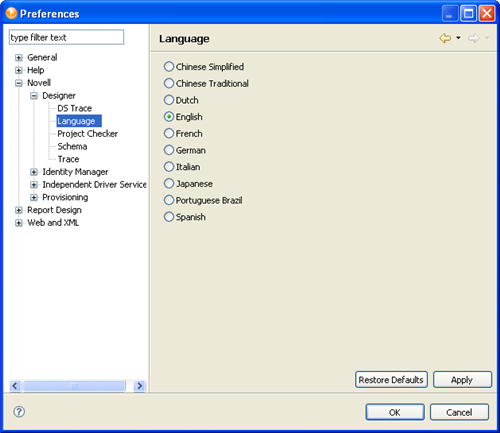Select the Provisioning label
This screenshot has width=500, height=433.
pos(65,197)
